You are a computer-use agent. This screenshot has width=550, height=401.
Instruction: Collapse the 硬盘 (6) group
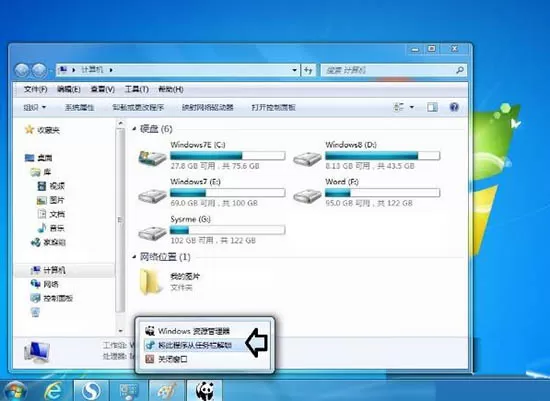(134, 129)
